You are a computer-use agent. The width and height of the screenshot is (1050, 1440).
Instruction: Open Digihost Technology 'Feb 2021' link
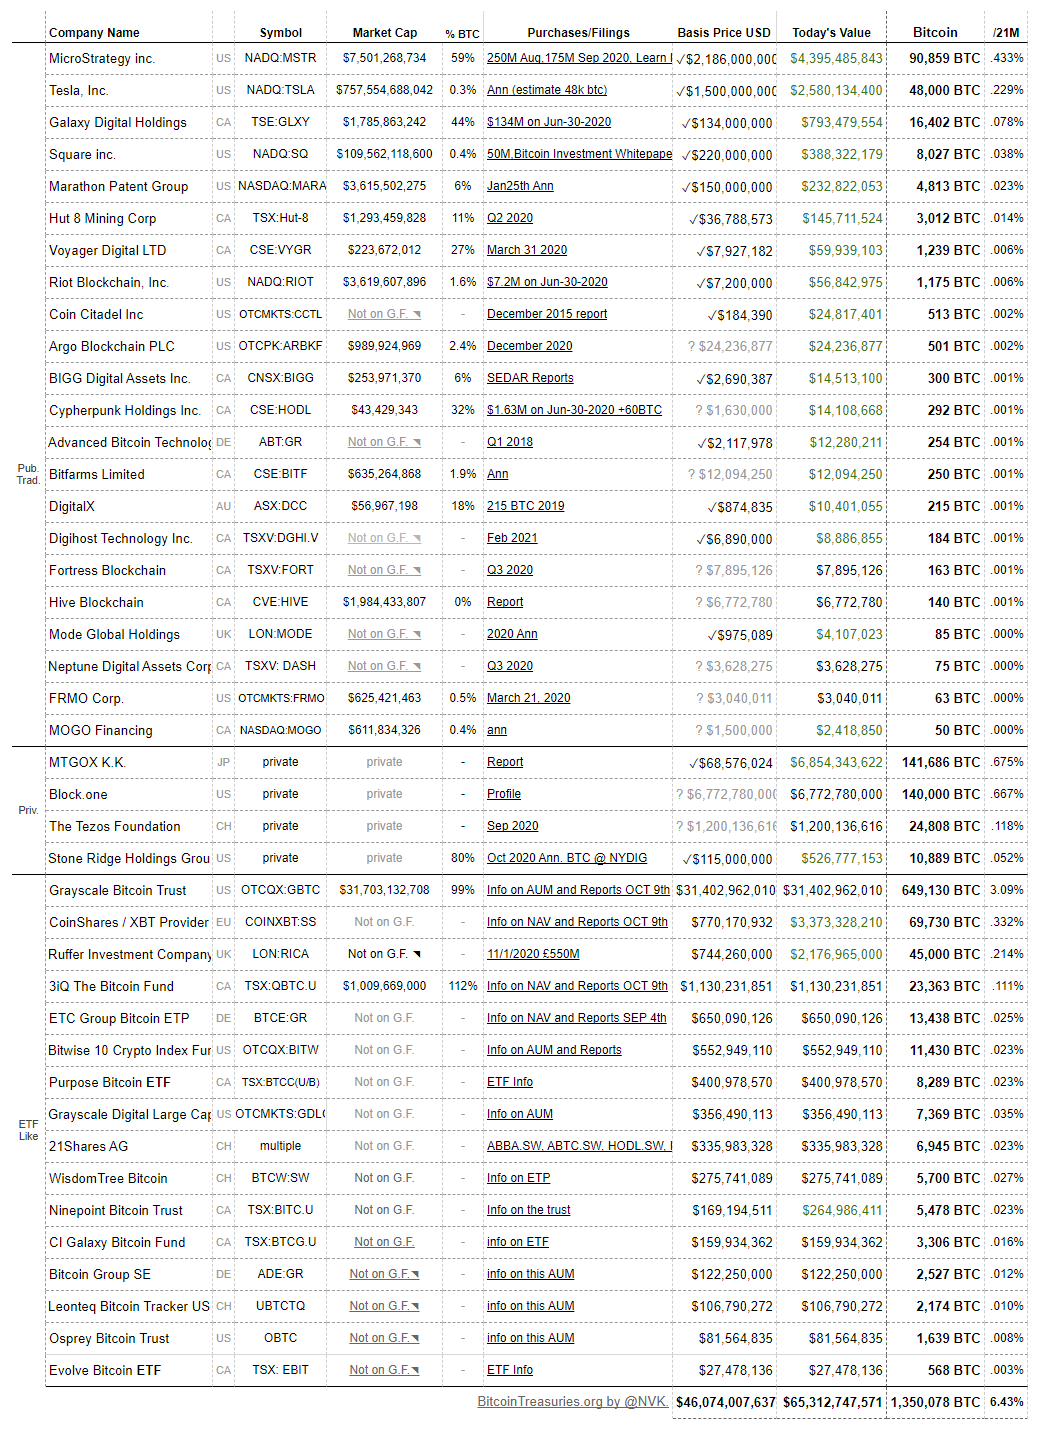coord(512,538)
